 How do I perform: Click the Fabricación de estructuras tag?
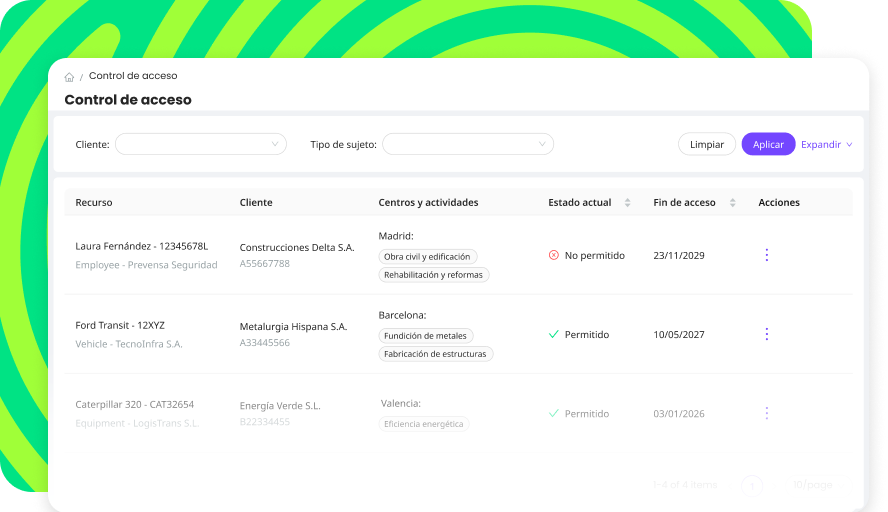tap(435, 354)
